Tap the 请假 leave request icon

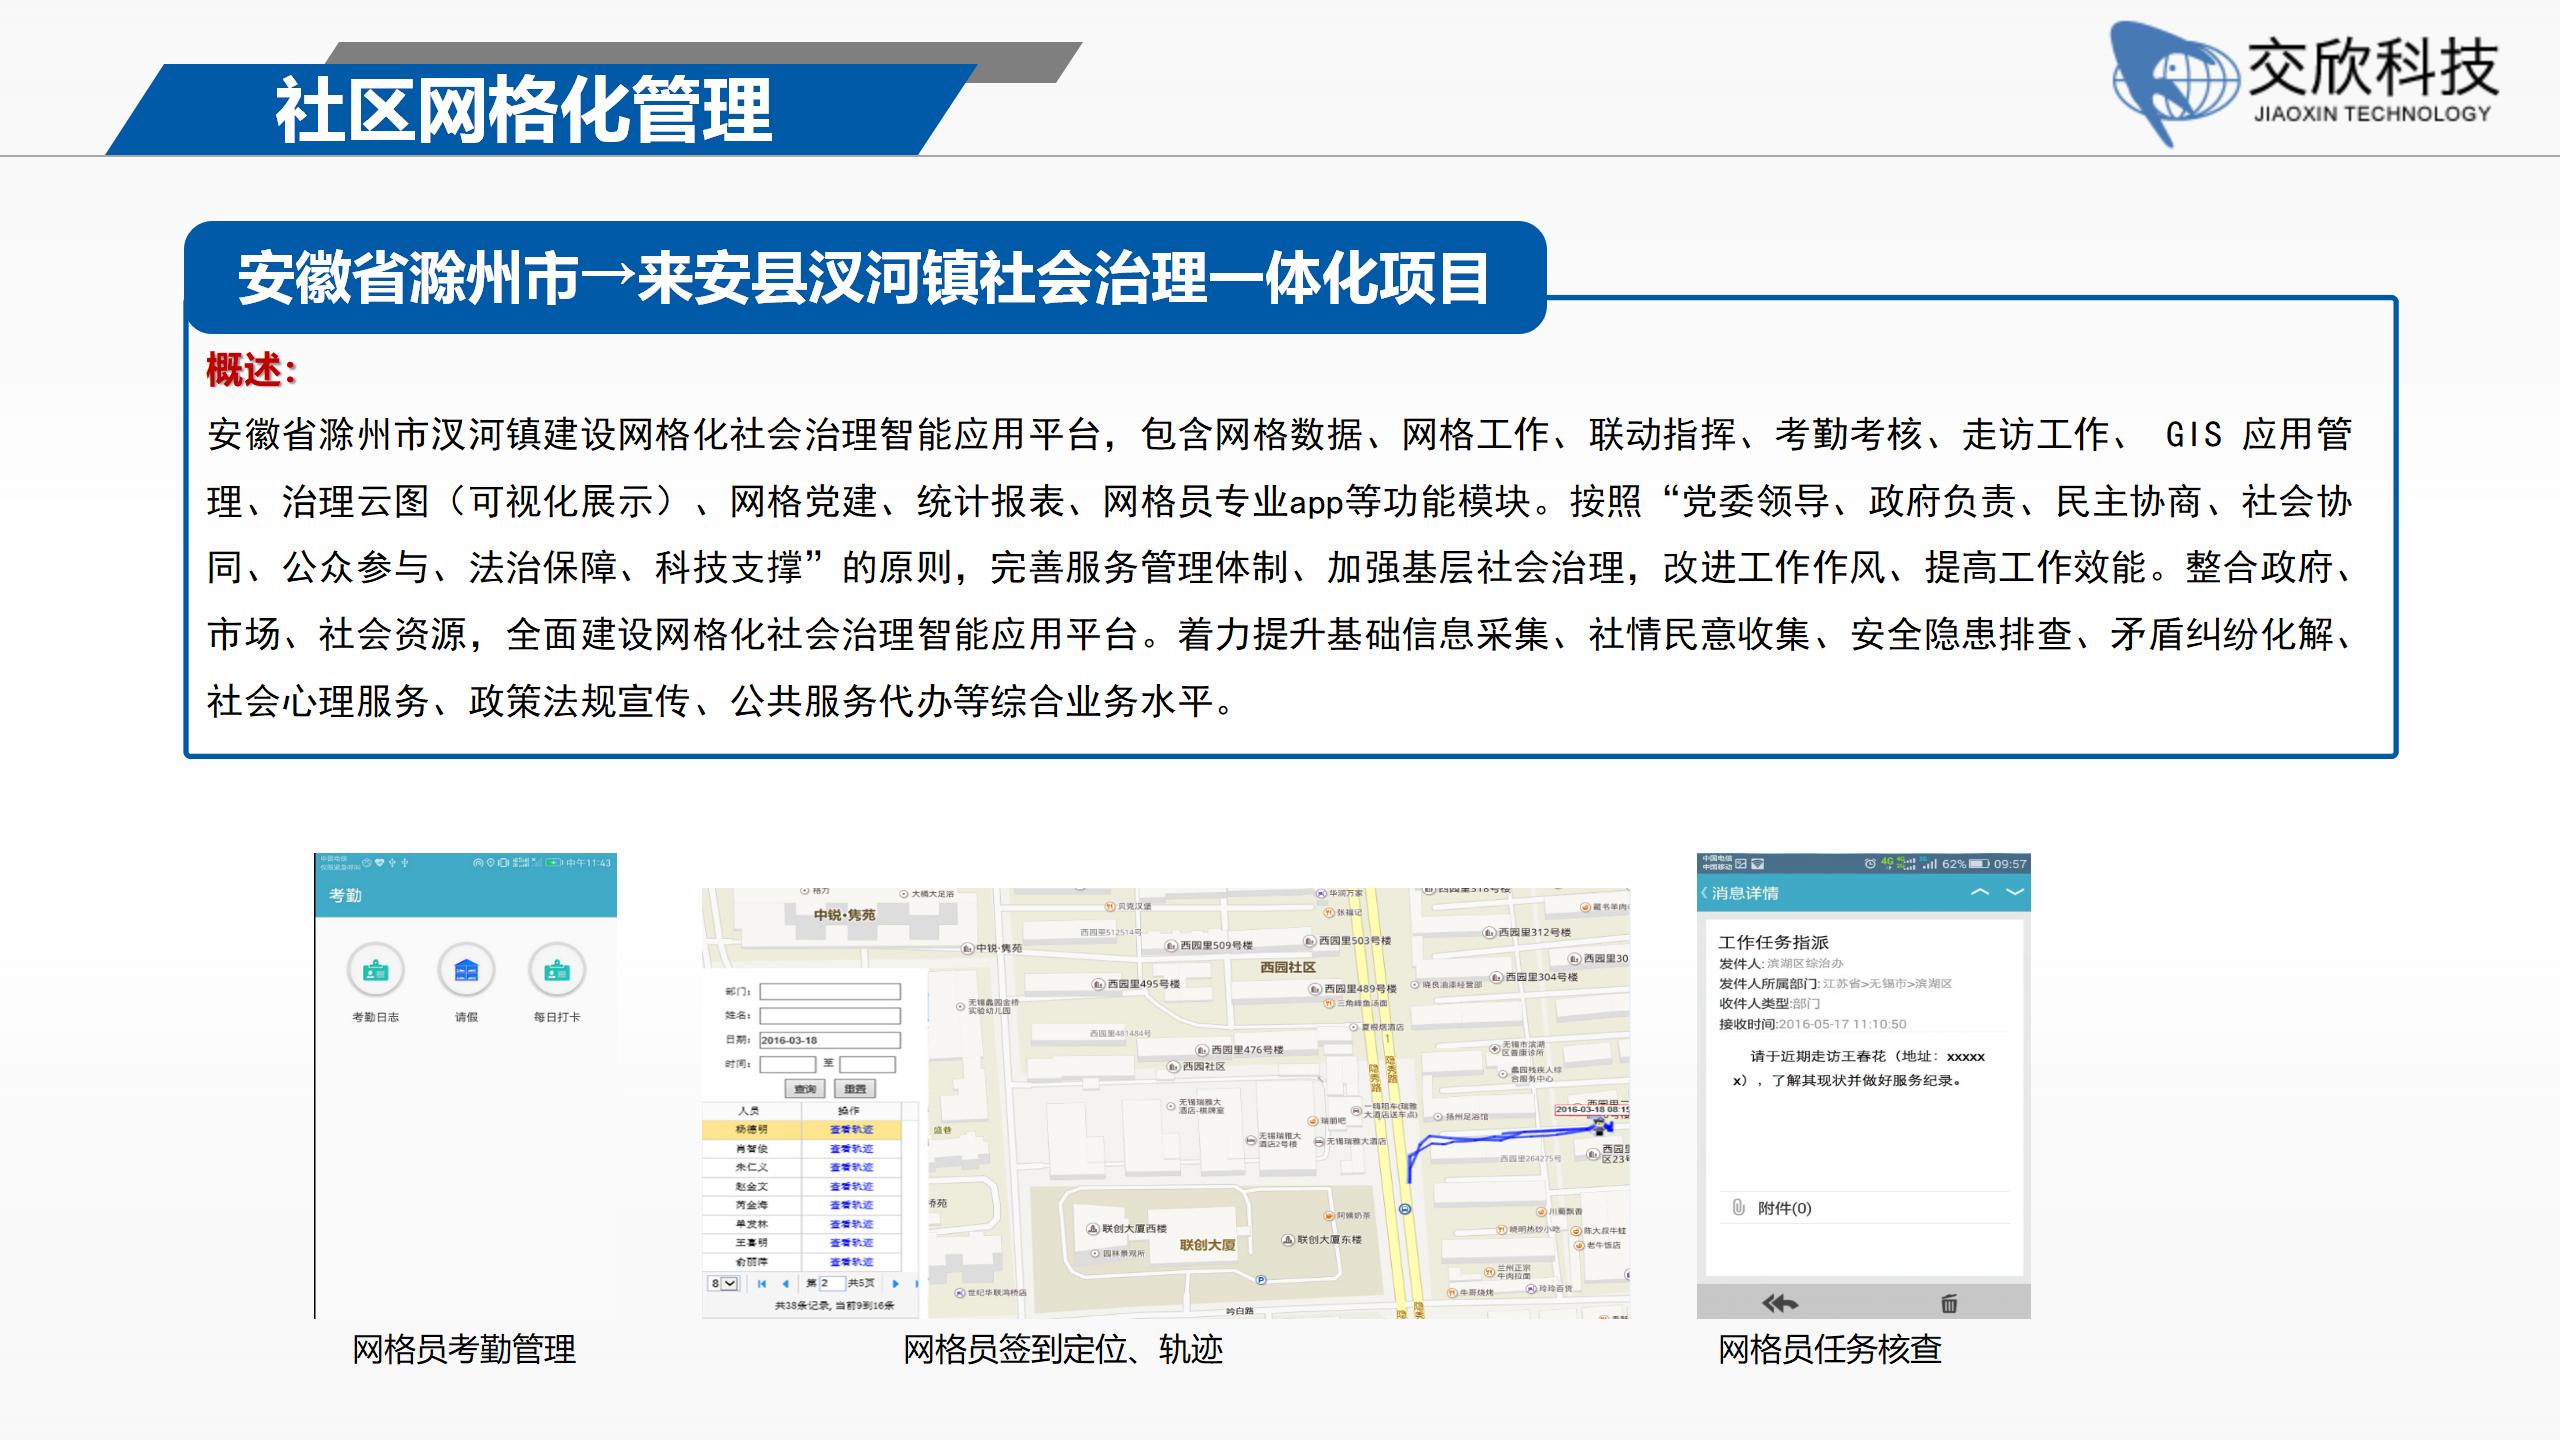click(x=466, y=970)
